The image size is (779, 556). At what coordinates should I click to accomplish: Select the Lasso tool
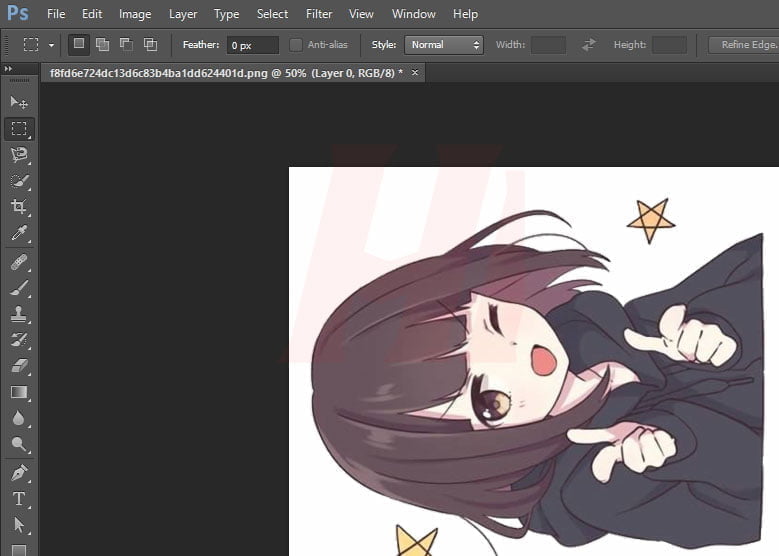[x=19, y=155]
